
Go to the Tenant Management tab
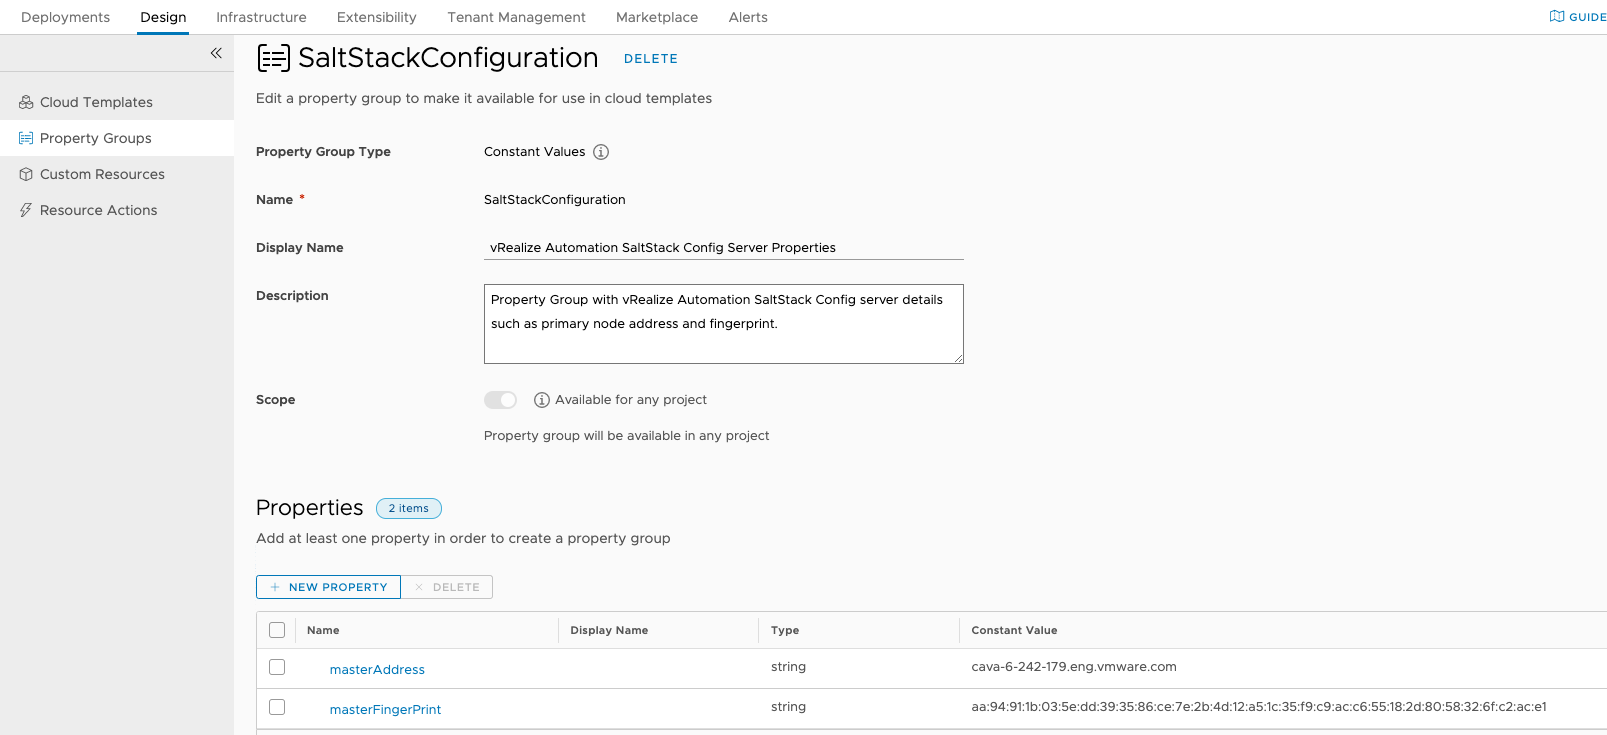click(x=516, y=17)
